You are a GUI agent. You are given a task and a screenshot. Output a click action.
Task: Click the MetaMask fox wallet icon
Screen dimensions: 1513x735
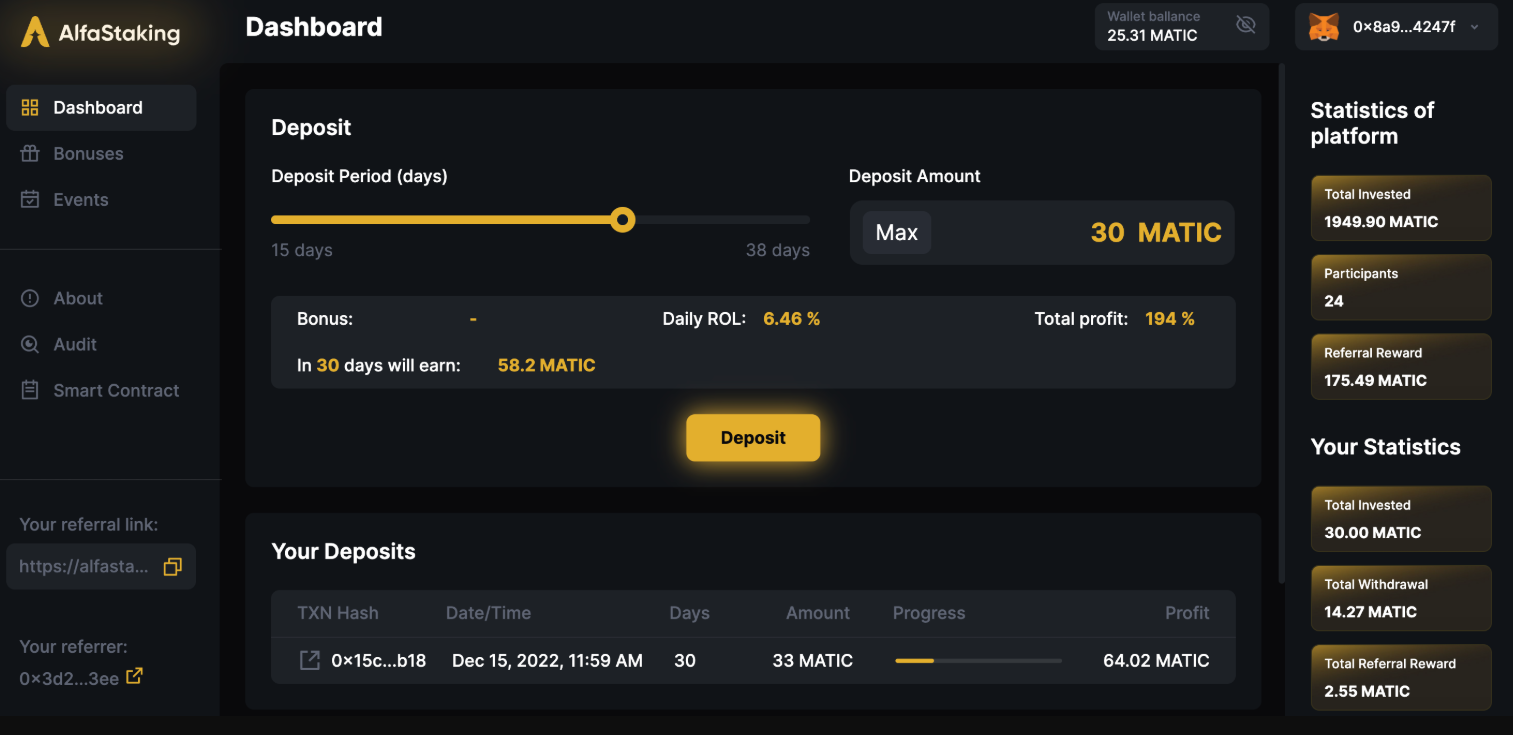[x=1325, y=27]
